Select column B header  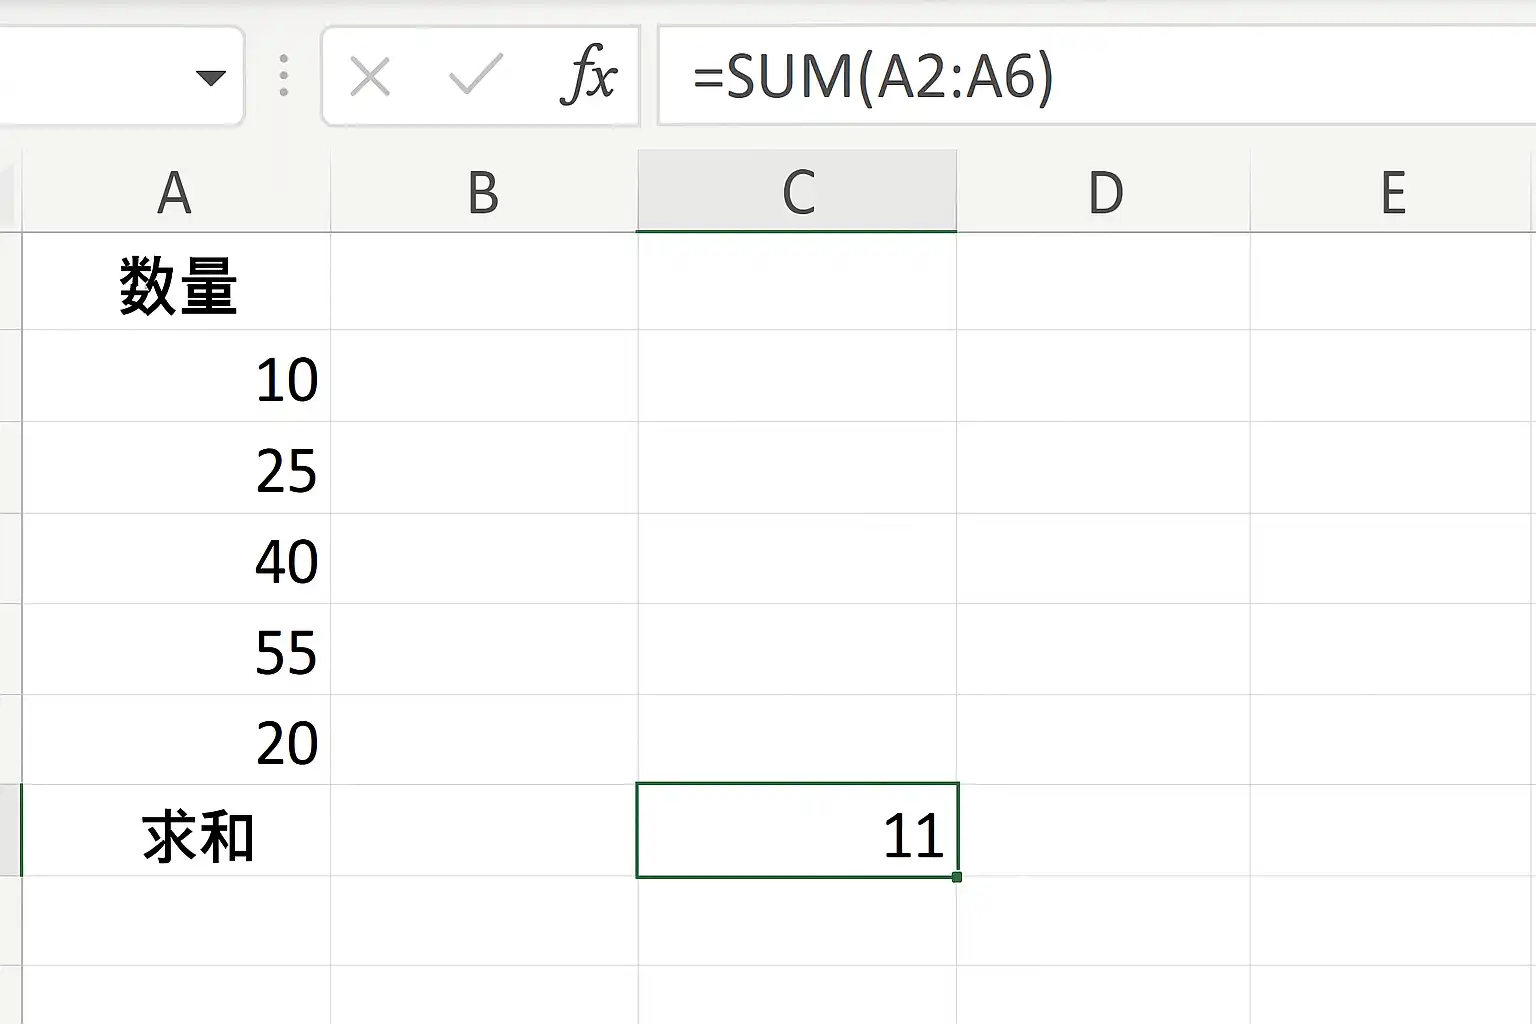[484, 192]
